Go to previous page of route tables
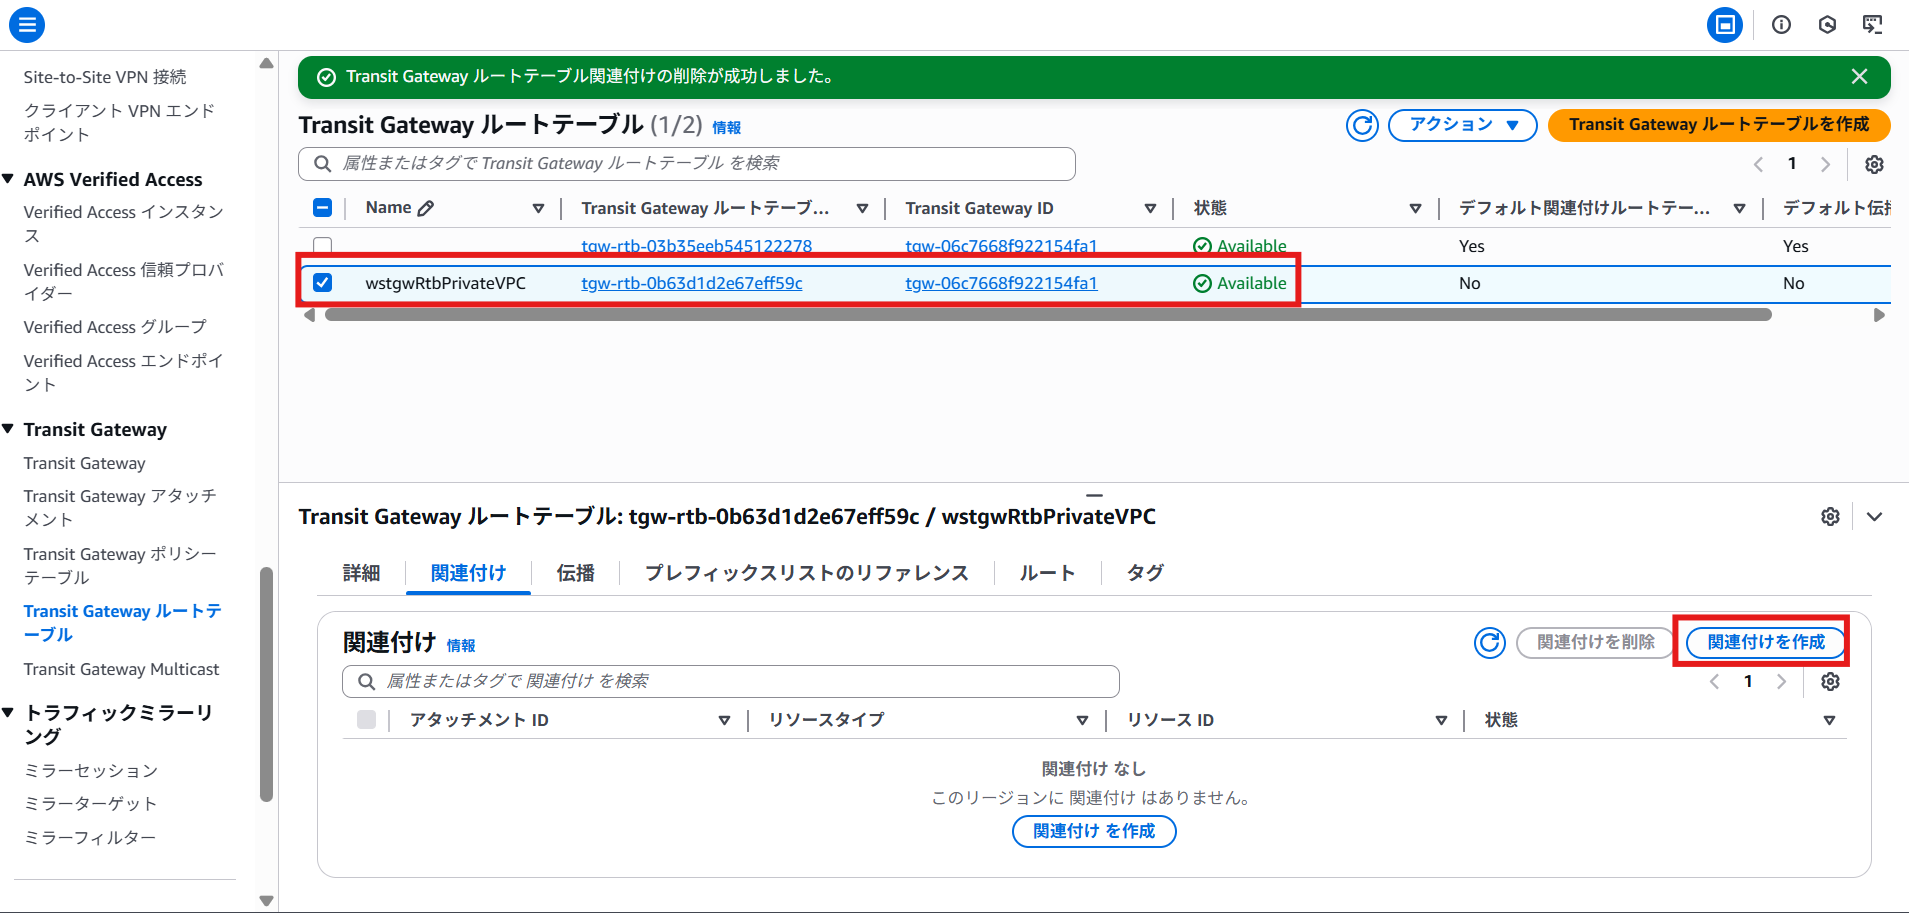The width and height of the screenshot is (1909, 913). (x=1758, y=164)
